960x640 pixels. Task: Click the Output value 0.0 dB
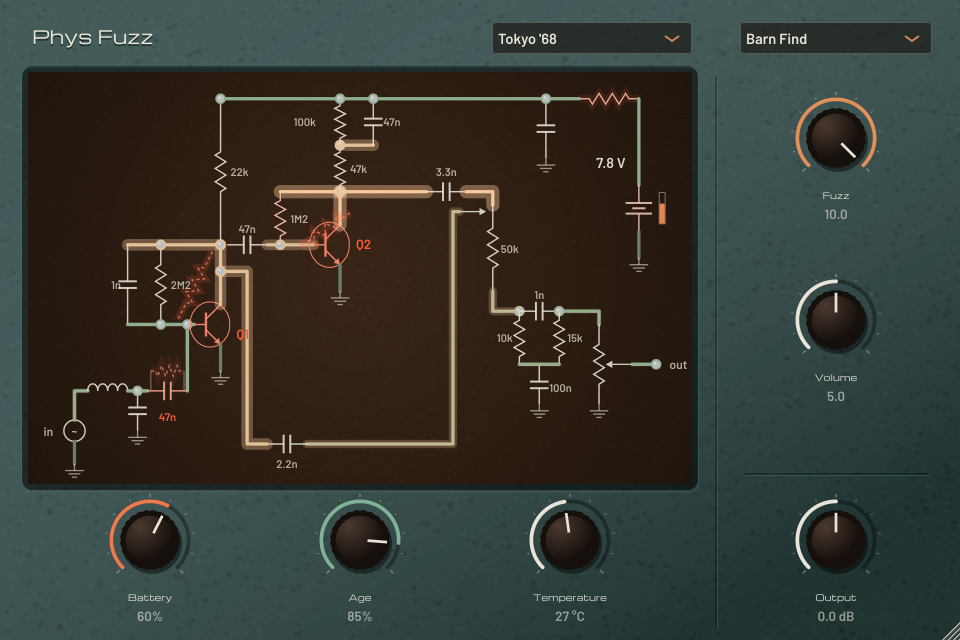click(836, 616)
